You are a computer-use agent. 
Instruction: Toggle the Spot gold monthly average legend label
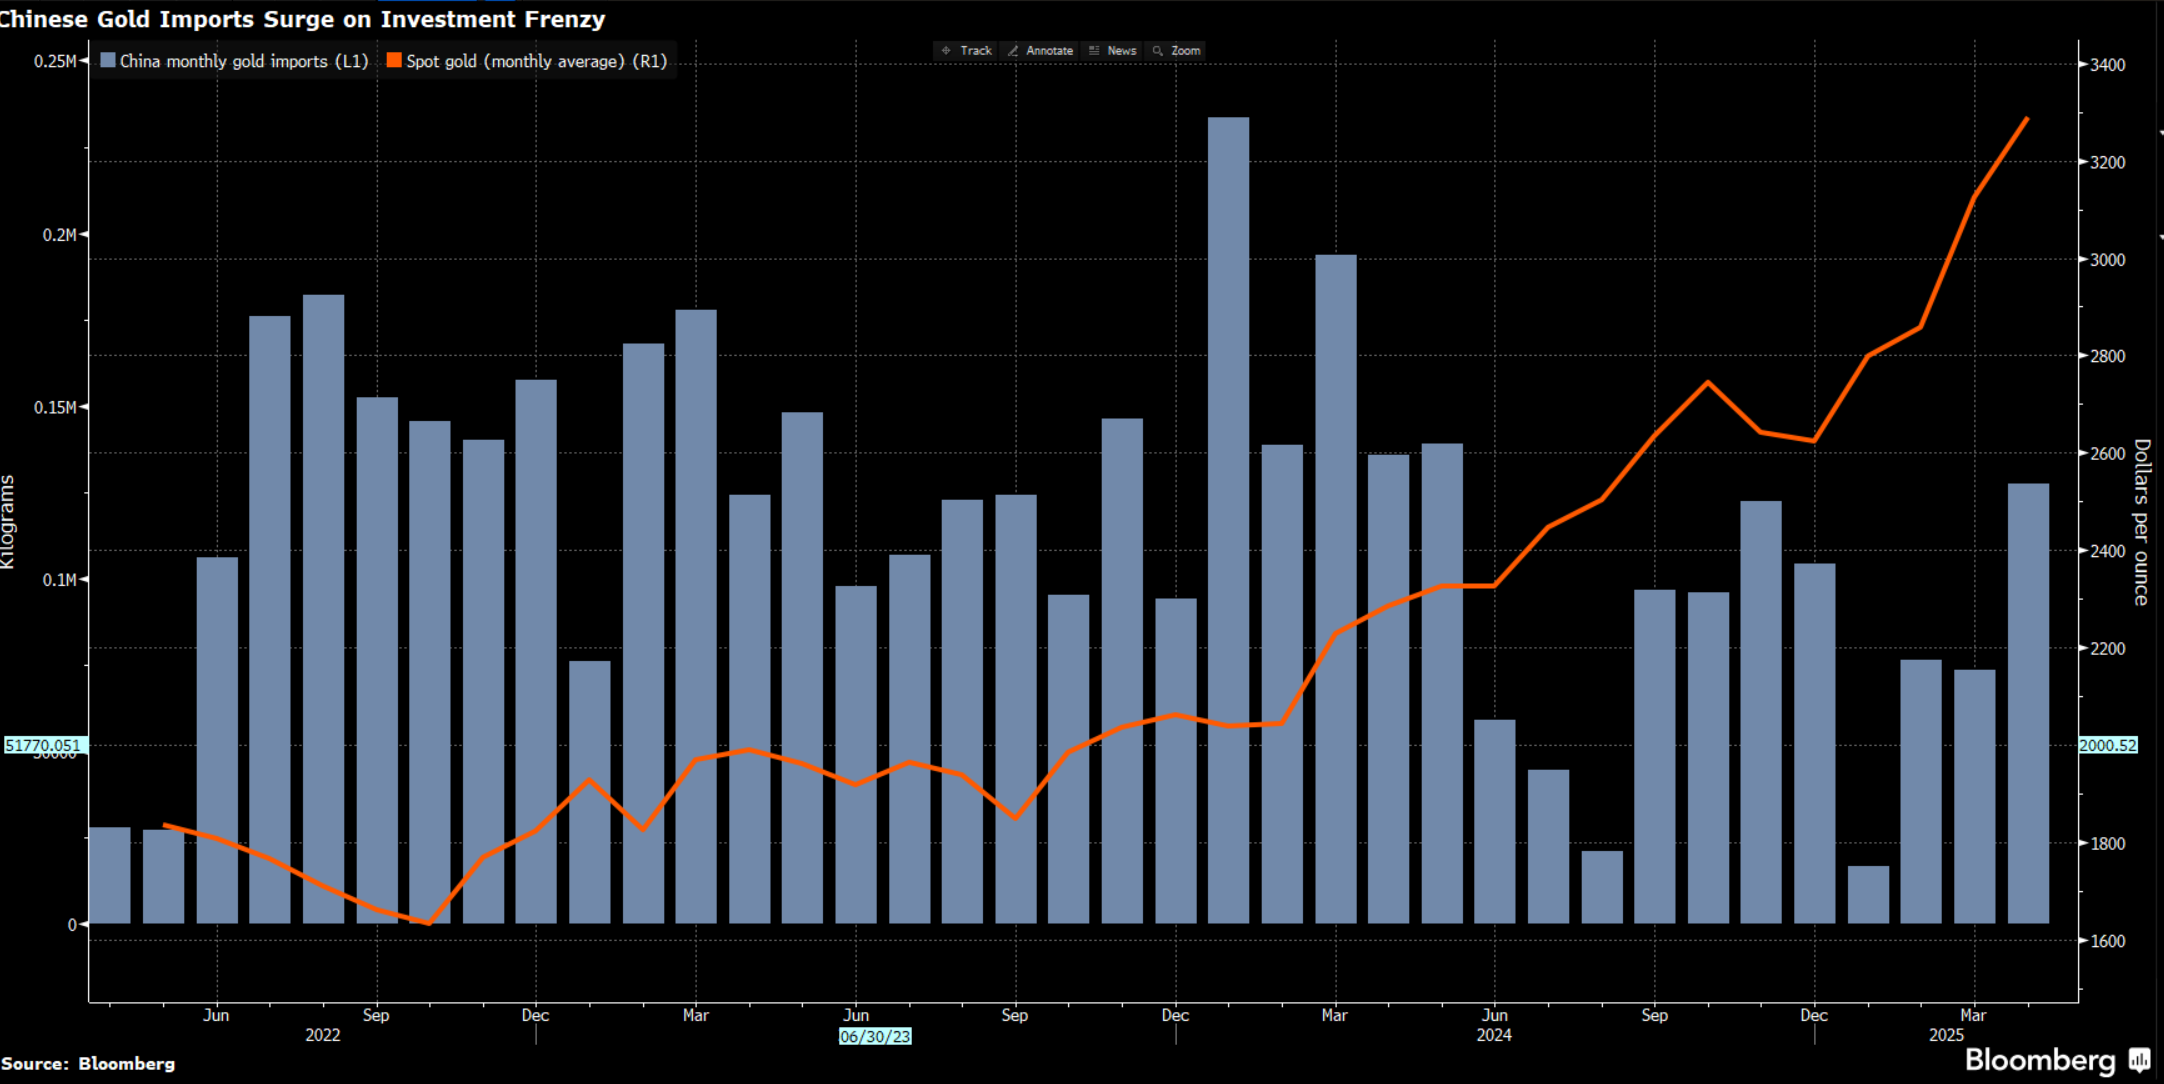pos(537,61)
